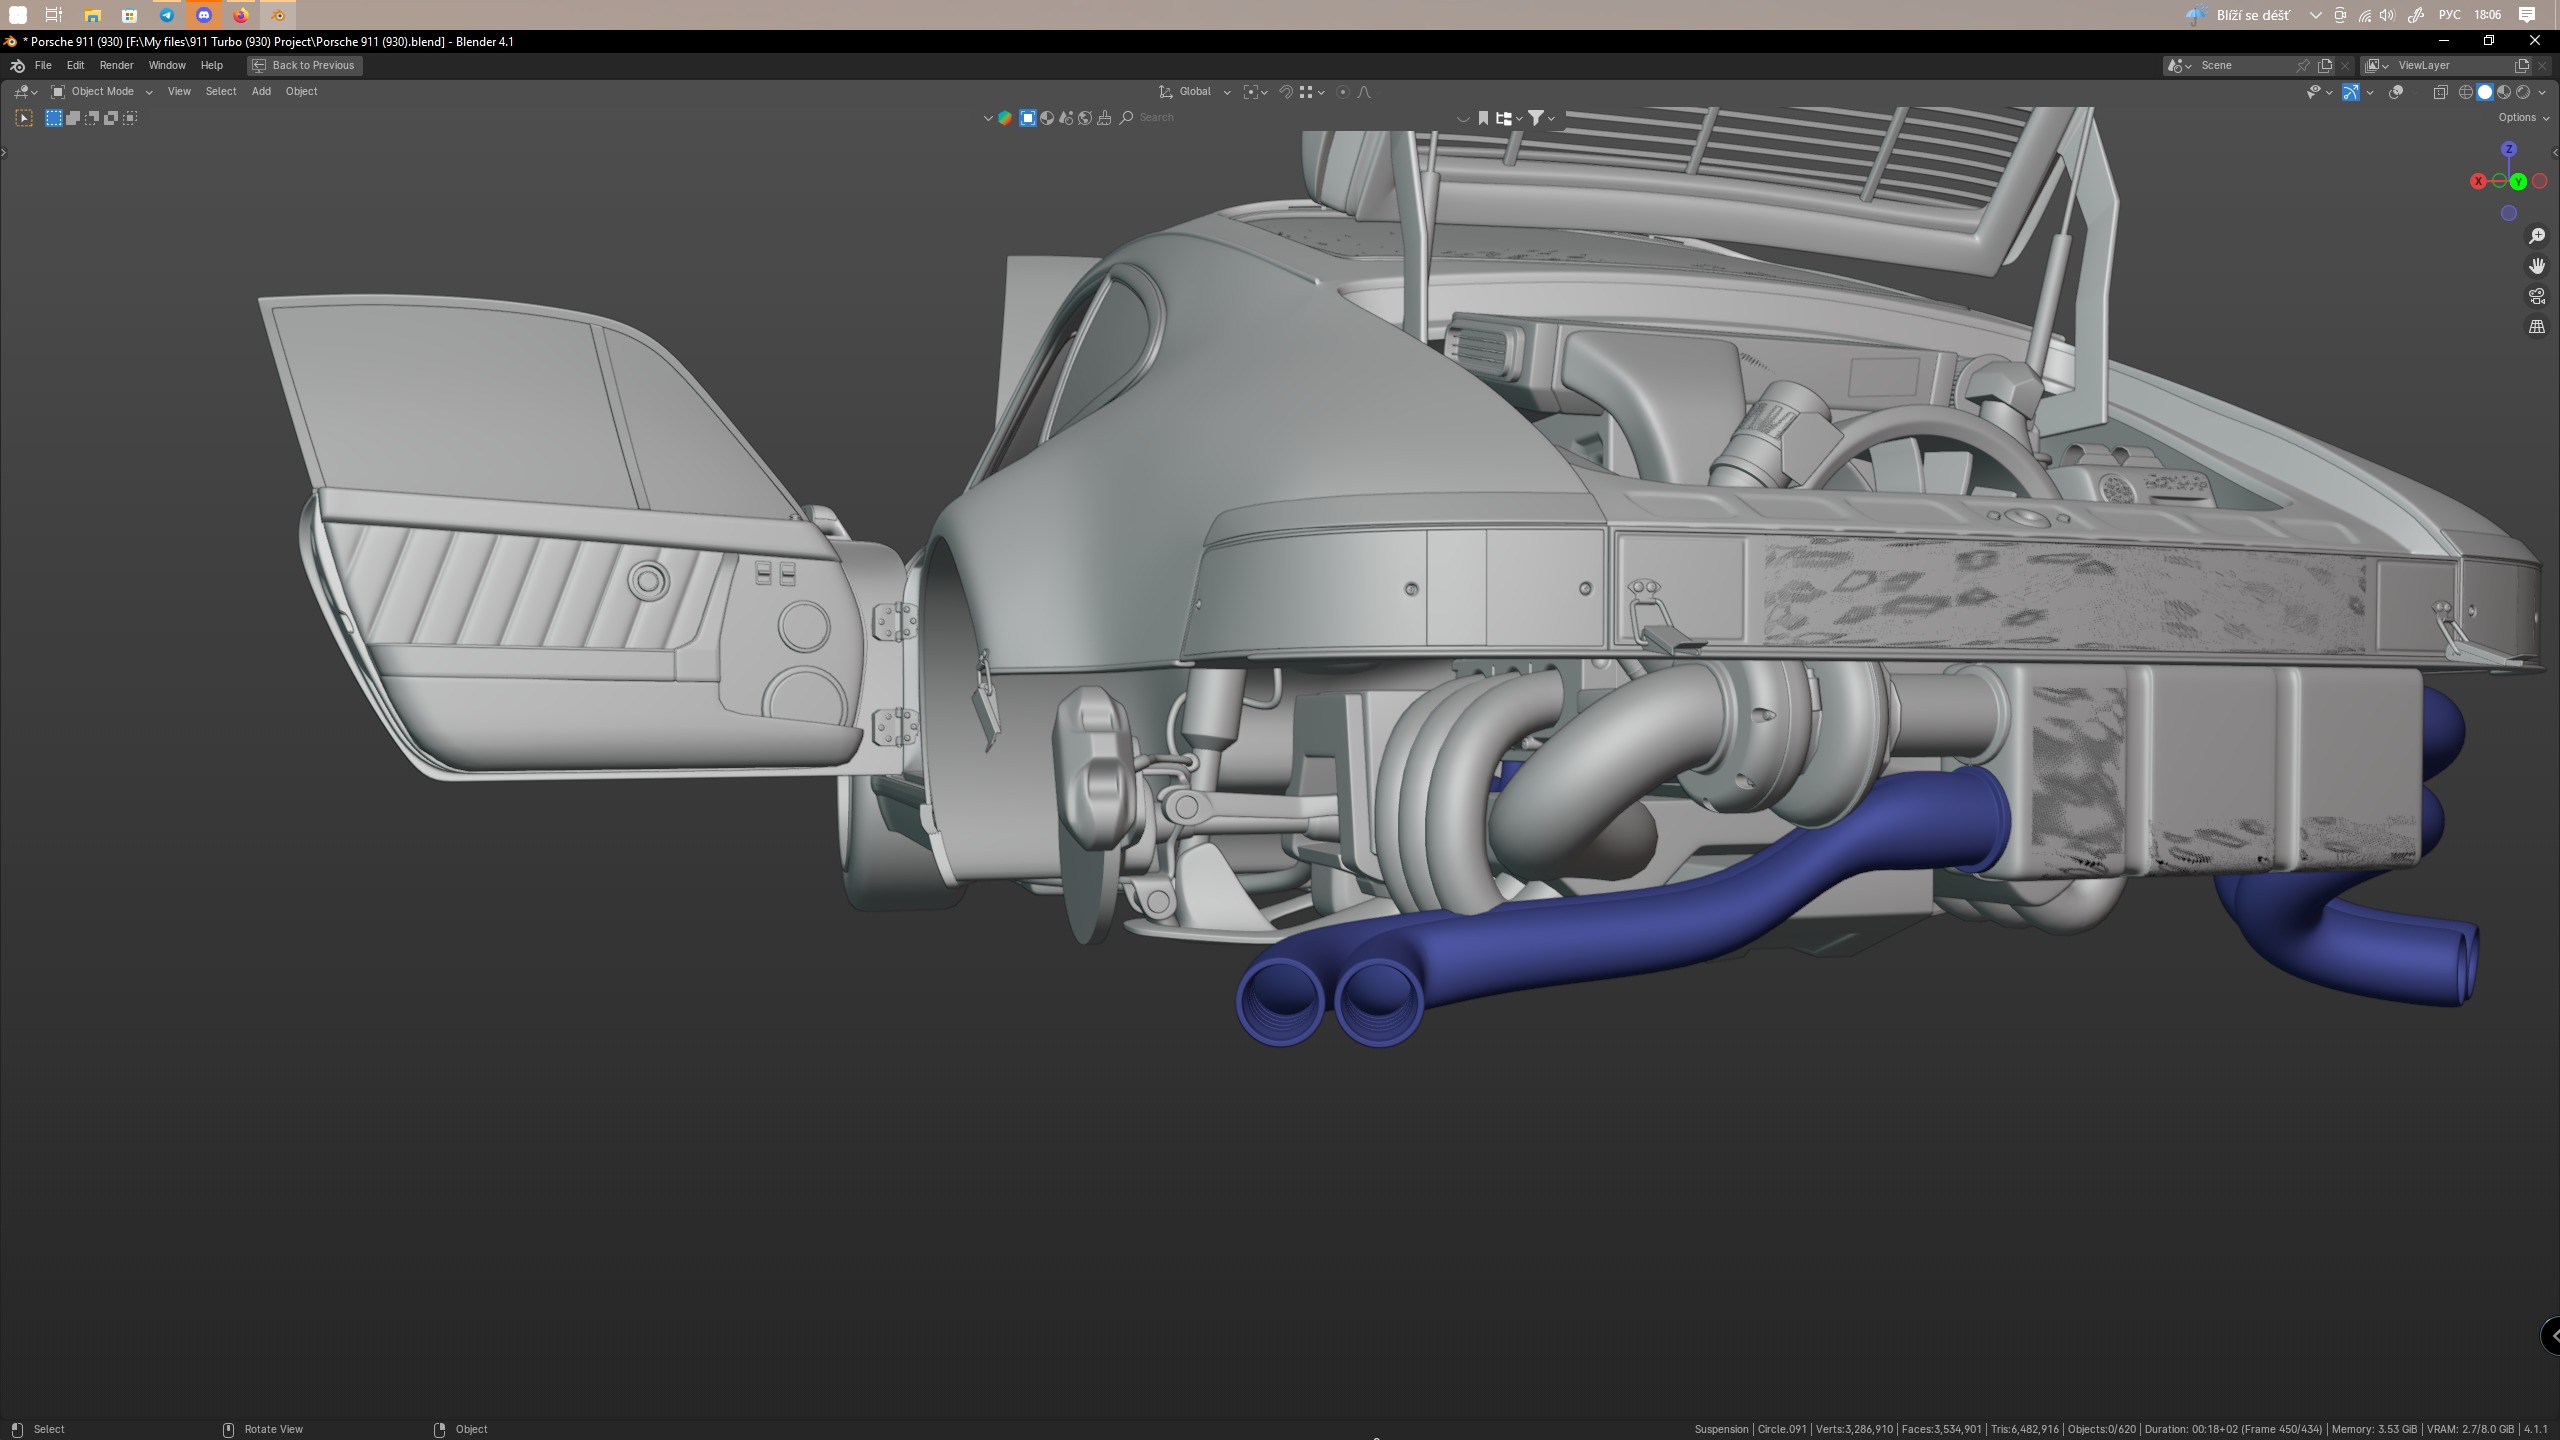
Task: Create a new scene copy button
Action: (2325, 65)
